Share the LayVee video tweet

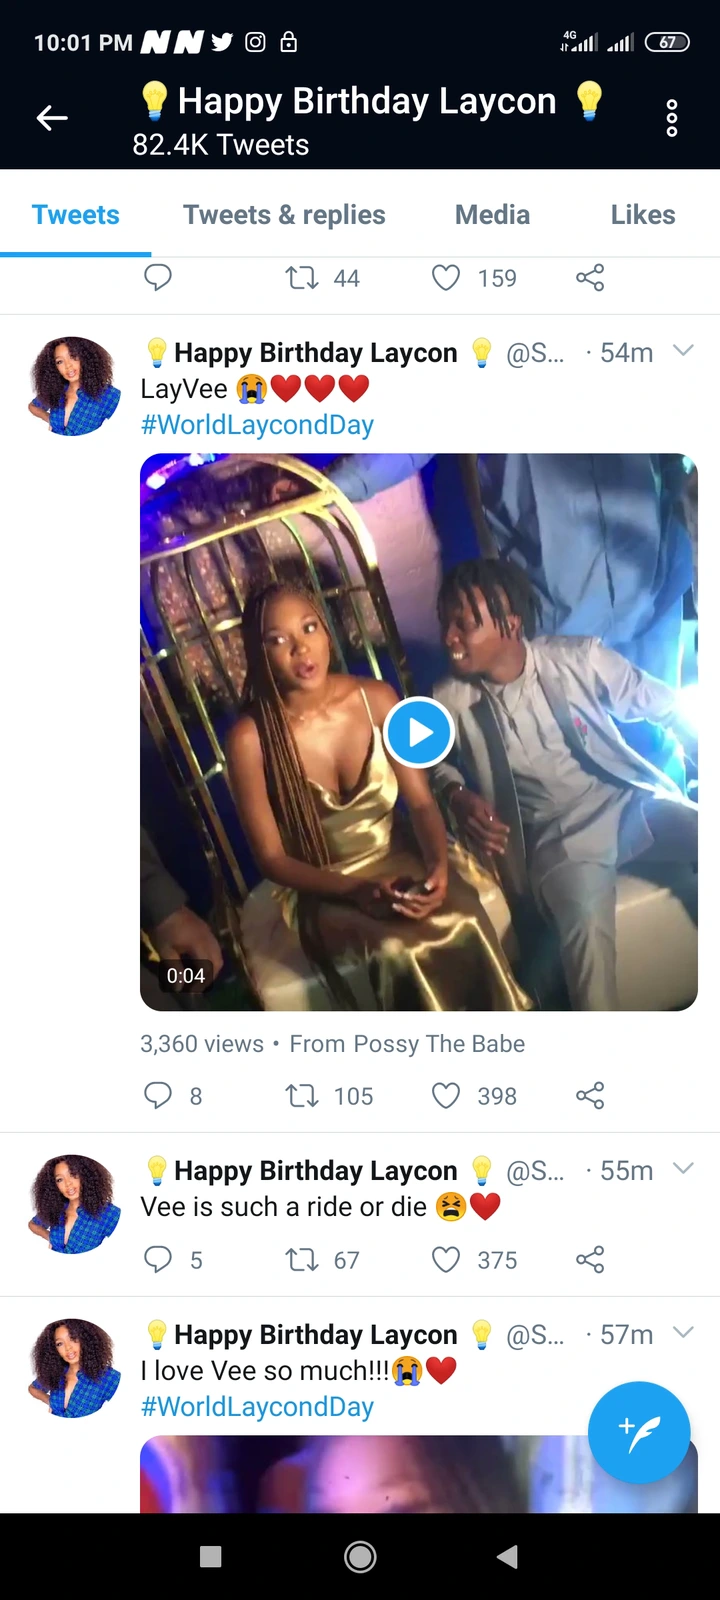point(590,1096)
